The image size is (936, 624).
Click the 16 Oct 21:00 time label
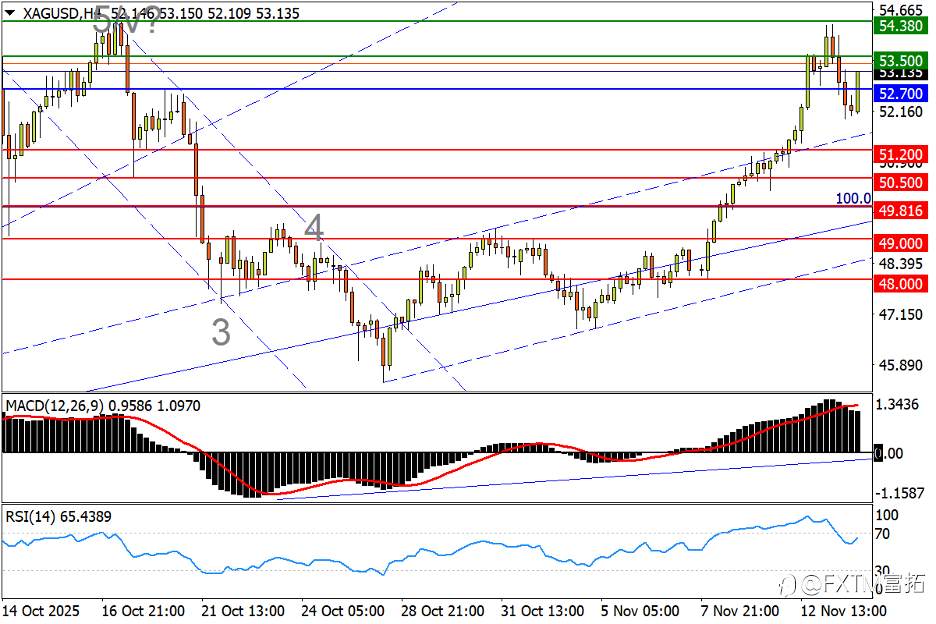coord(143,611)
